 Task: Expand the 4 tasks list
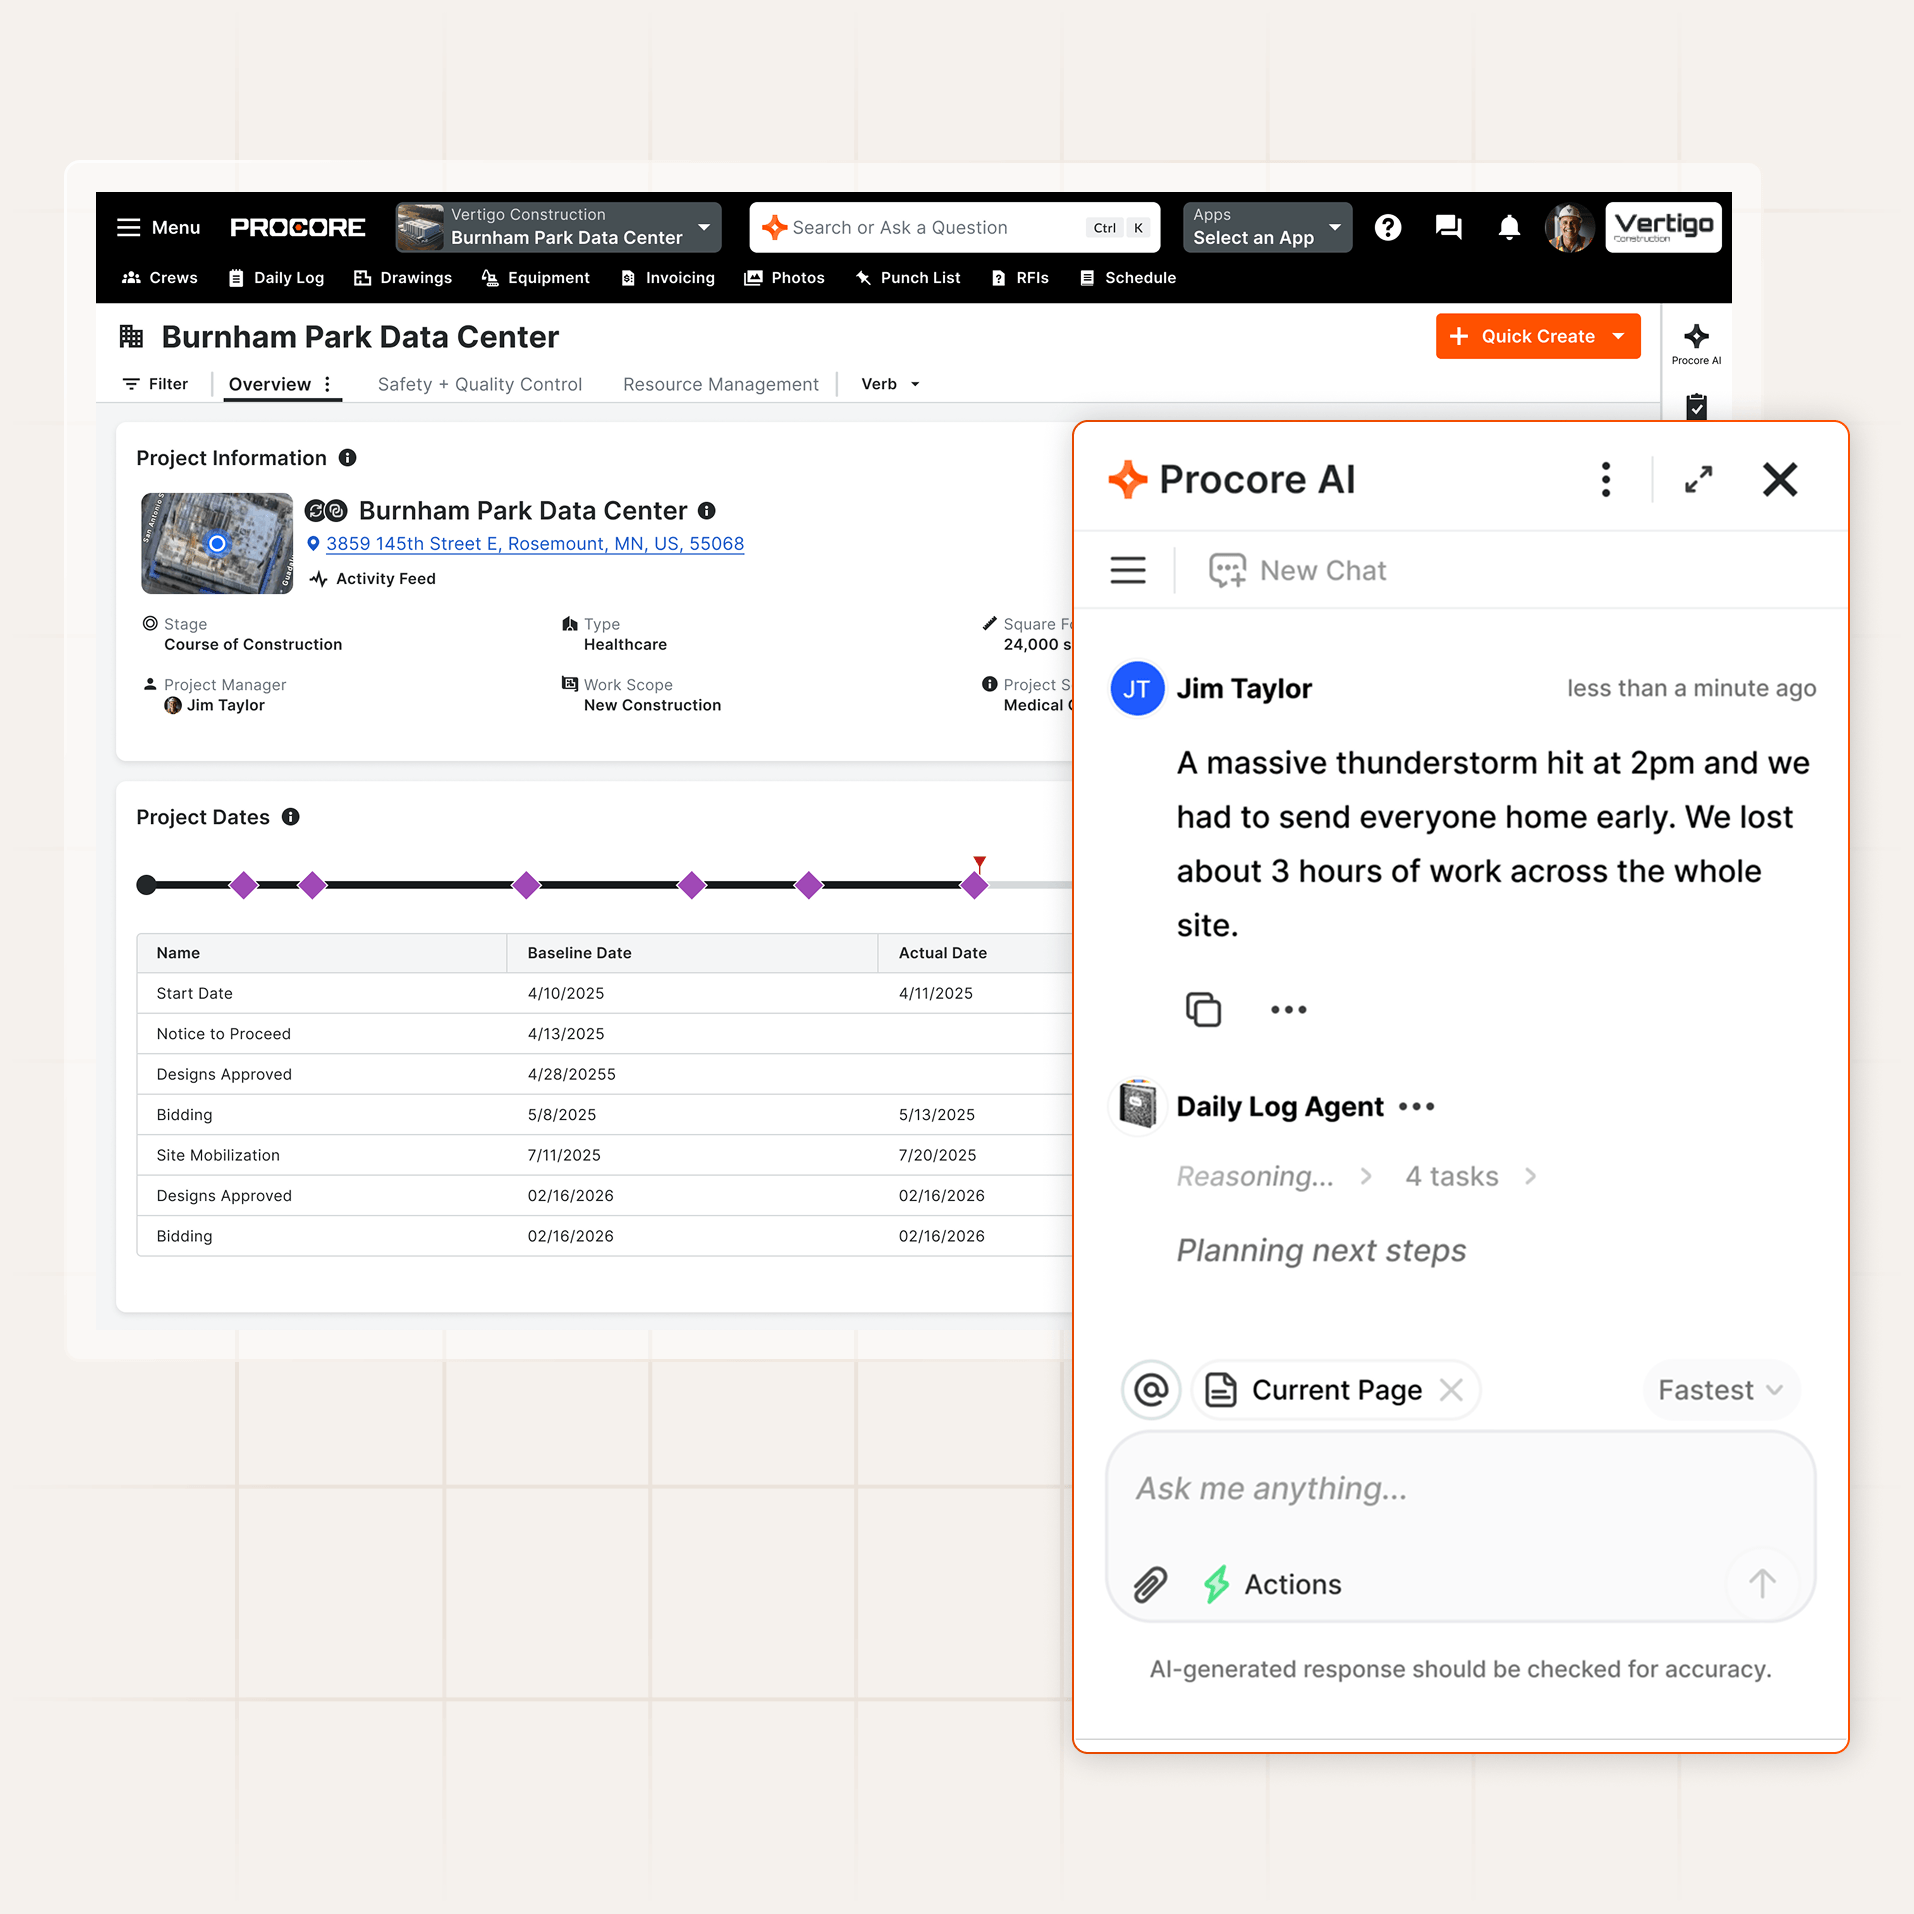pyautogui.click(x=1470, y=1176)
